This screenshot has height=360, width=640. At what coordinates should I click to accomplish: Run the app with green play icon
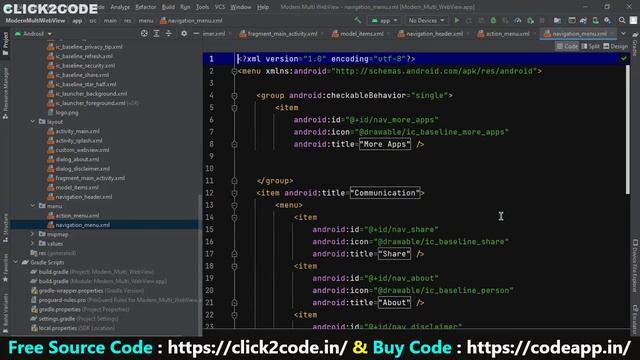(457, 20)
